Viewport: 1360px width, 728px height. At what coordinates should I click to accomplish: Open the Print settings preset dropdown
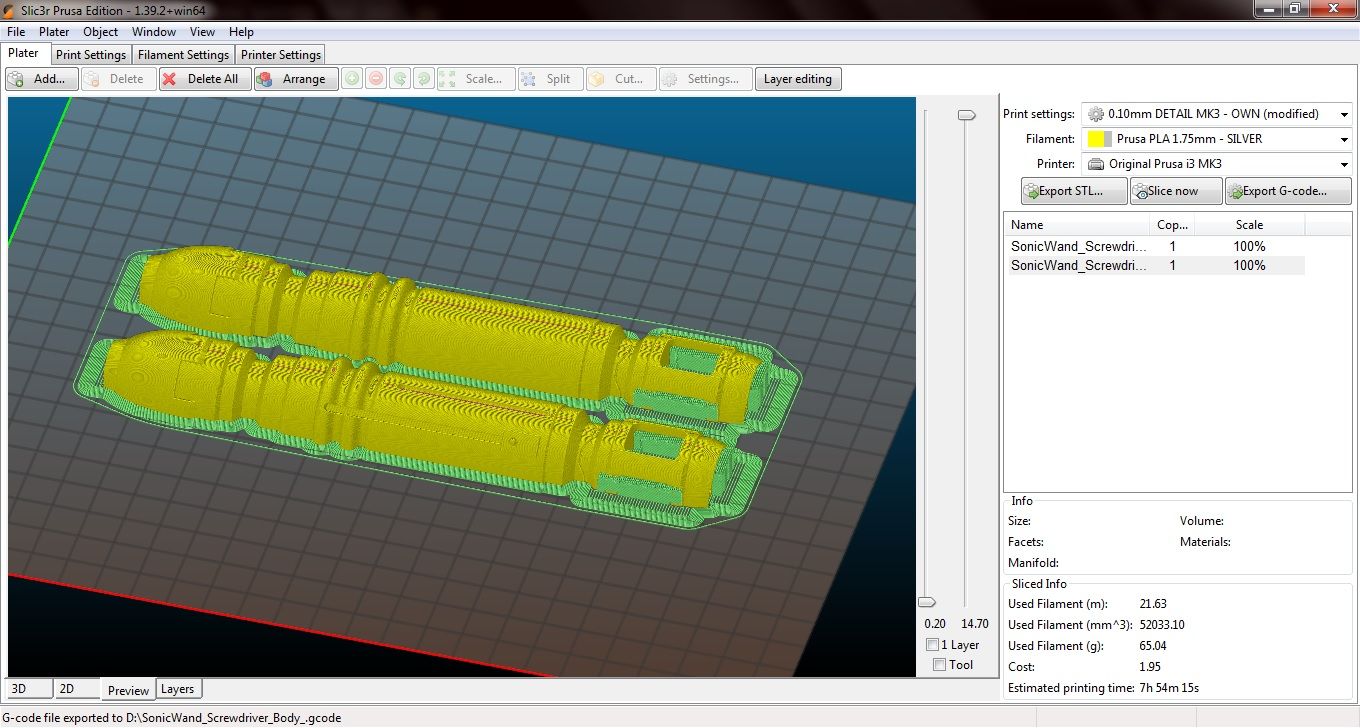click(x=1218, y=114)
